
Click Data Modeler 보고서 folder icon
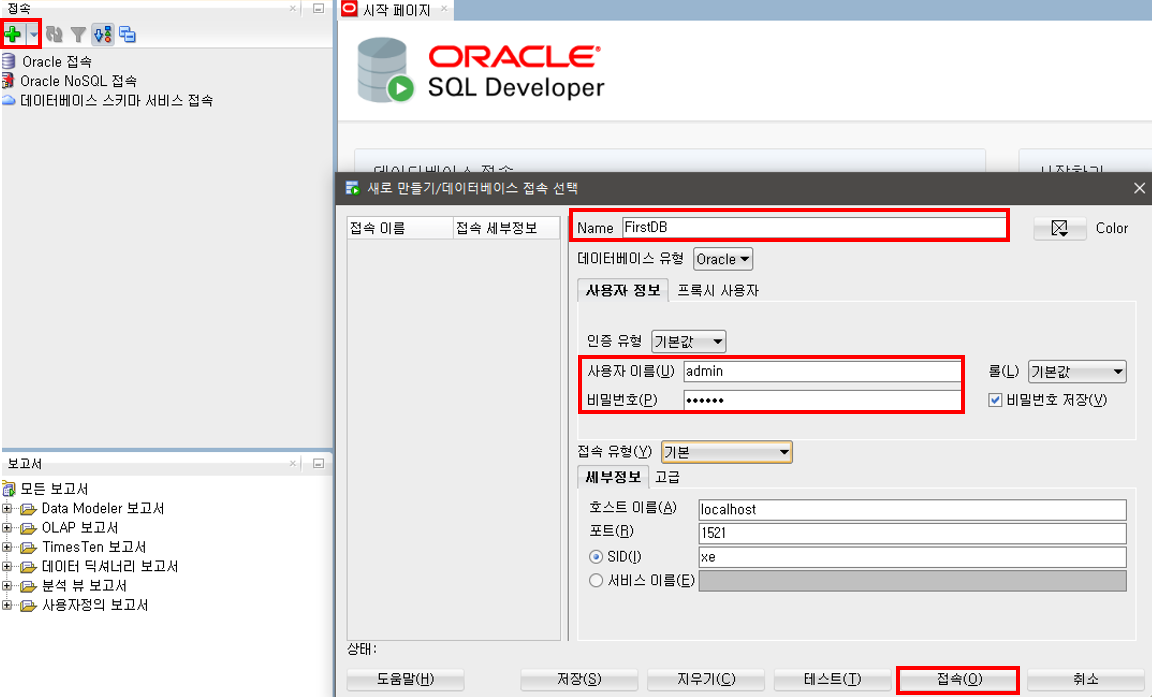coord(29,509)
